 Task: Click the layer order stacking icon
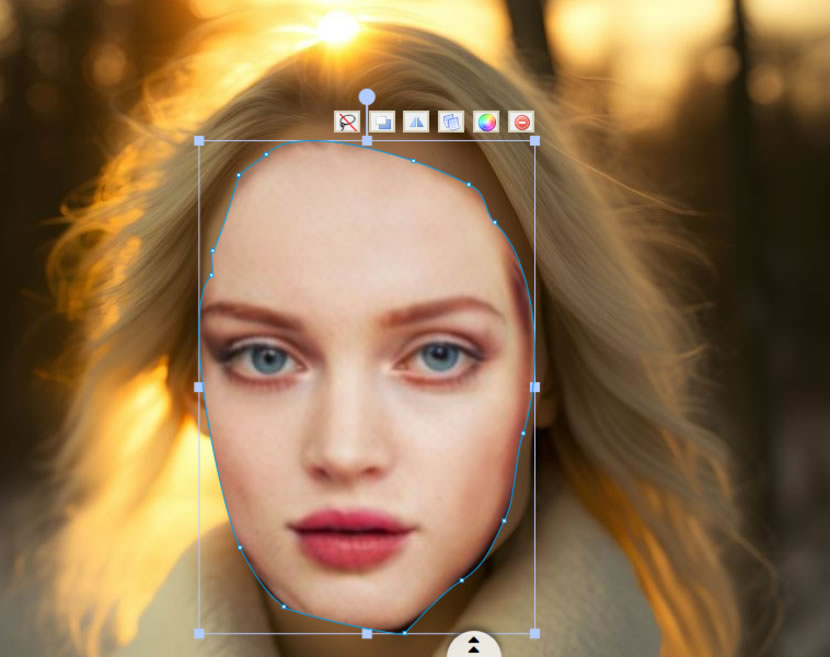click(382, 122)
